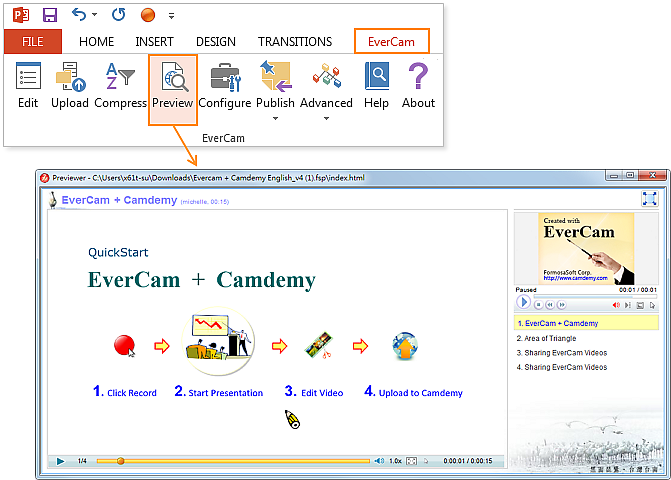Jump to chapter 4. Sharing EverCam Videos
Screen dimensions: 671x480
[561, 367]
